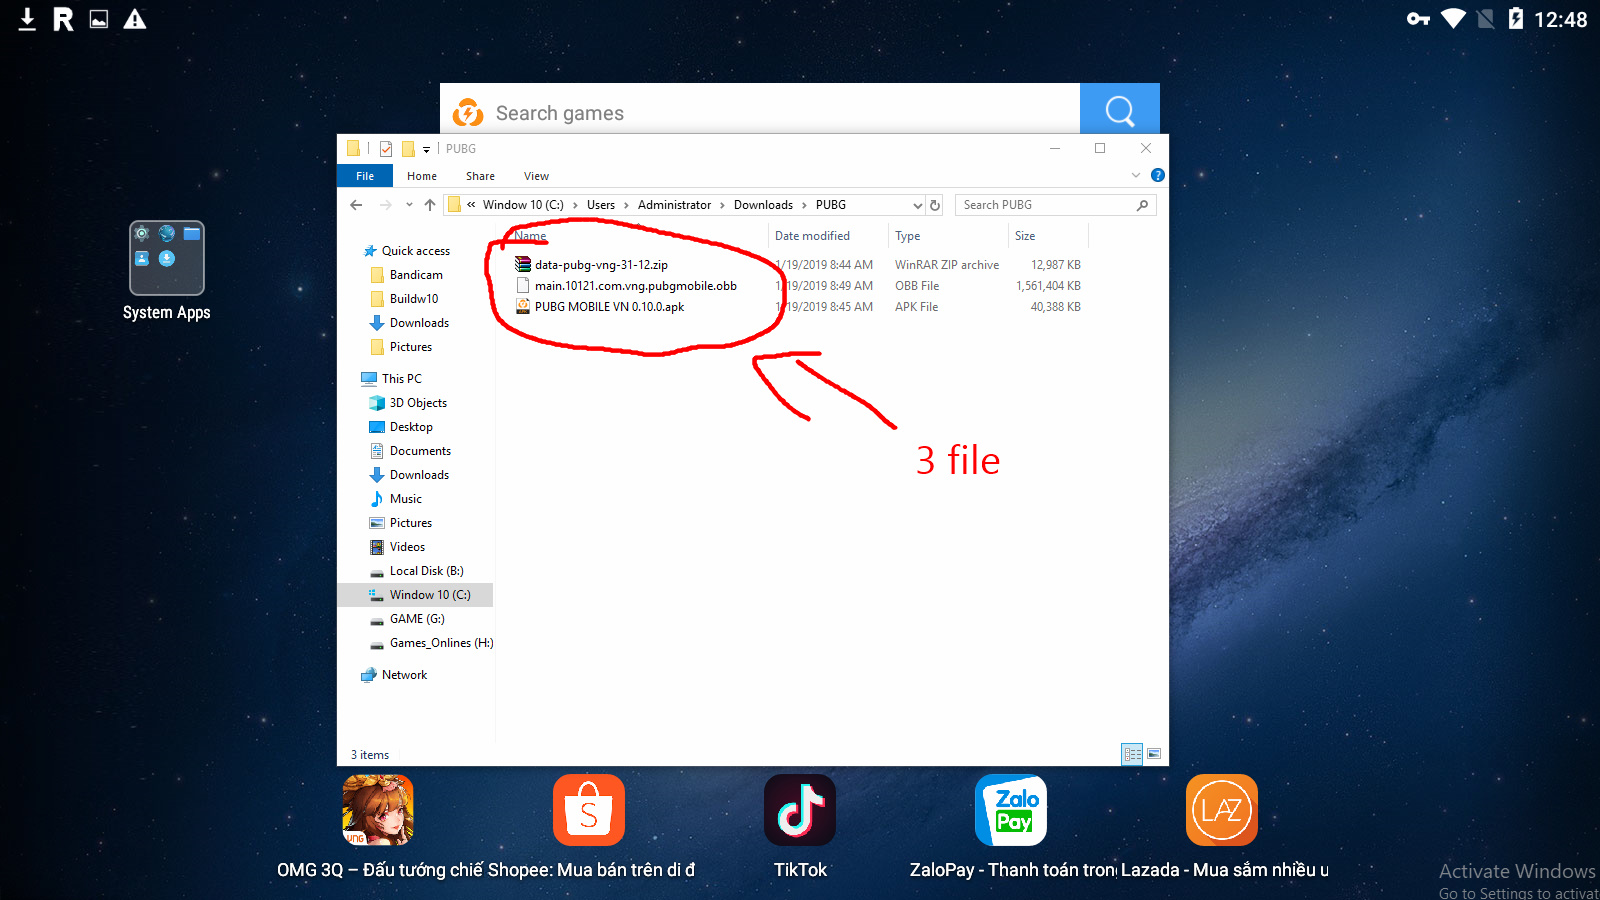Open Videos folder in navigation pane
Screen dimensions: 1600x900
[x=407, y=547]
